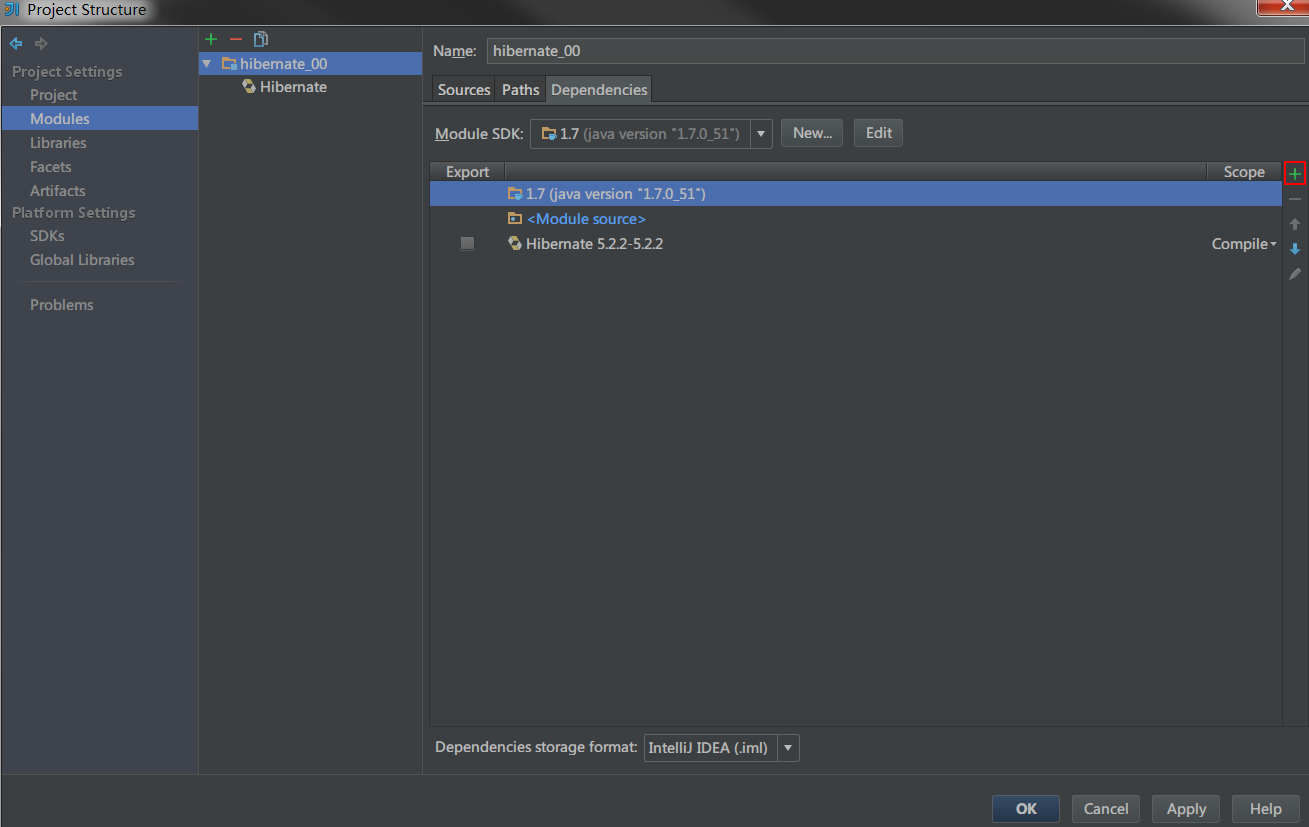
Task: Open Libraries settings
Action: (58, 143)
